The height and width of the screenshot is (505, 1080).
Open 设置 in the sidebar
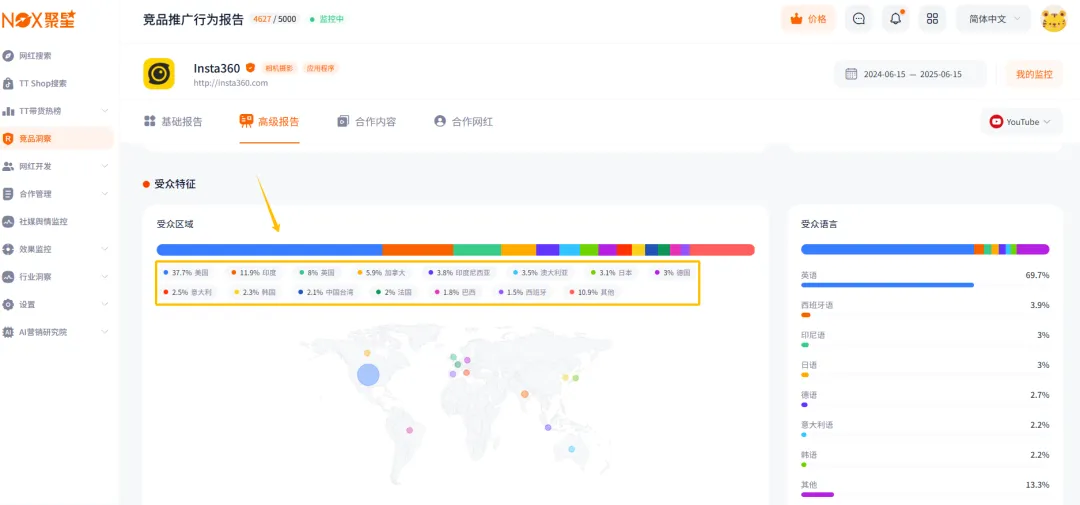coord(27,304)
